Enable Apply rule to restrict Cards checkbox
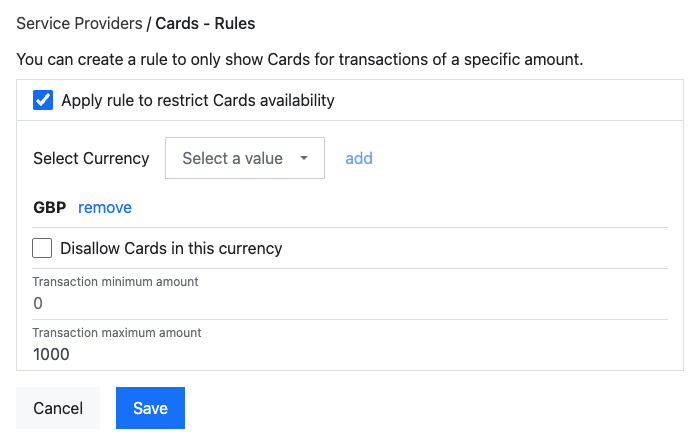 [x=43, y=100]
